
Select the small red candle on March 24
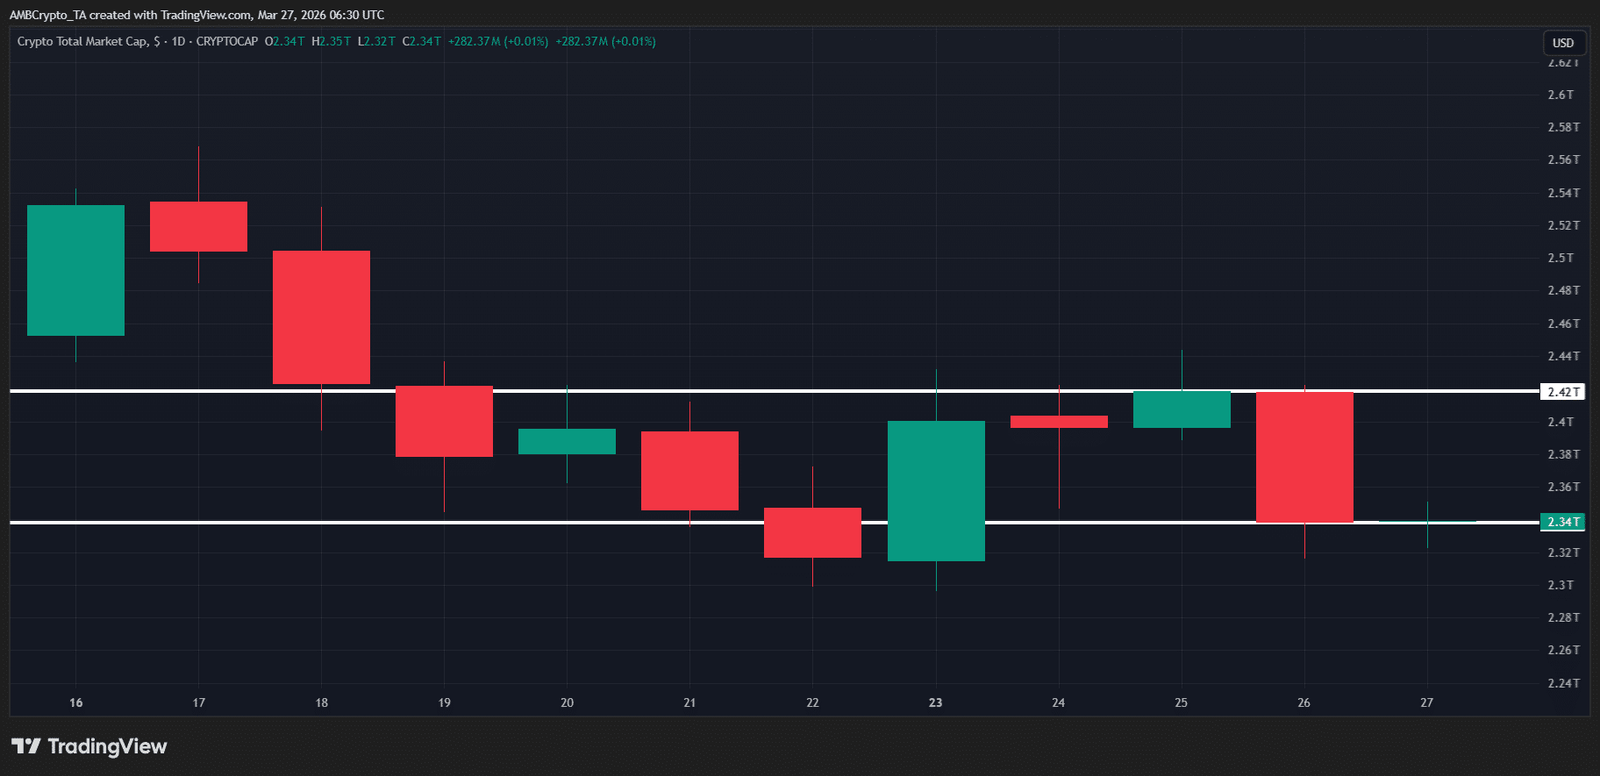pyautogui.click(x=1059, y=422)
